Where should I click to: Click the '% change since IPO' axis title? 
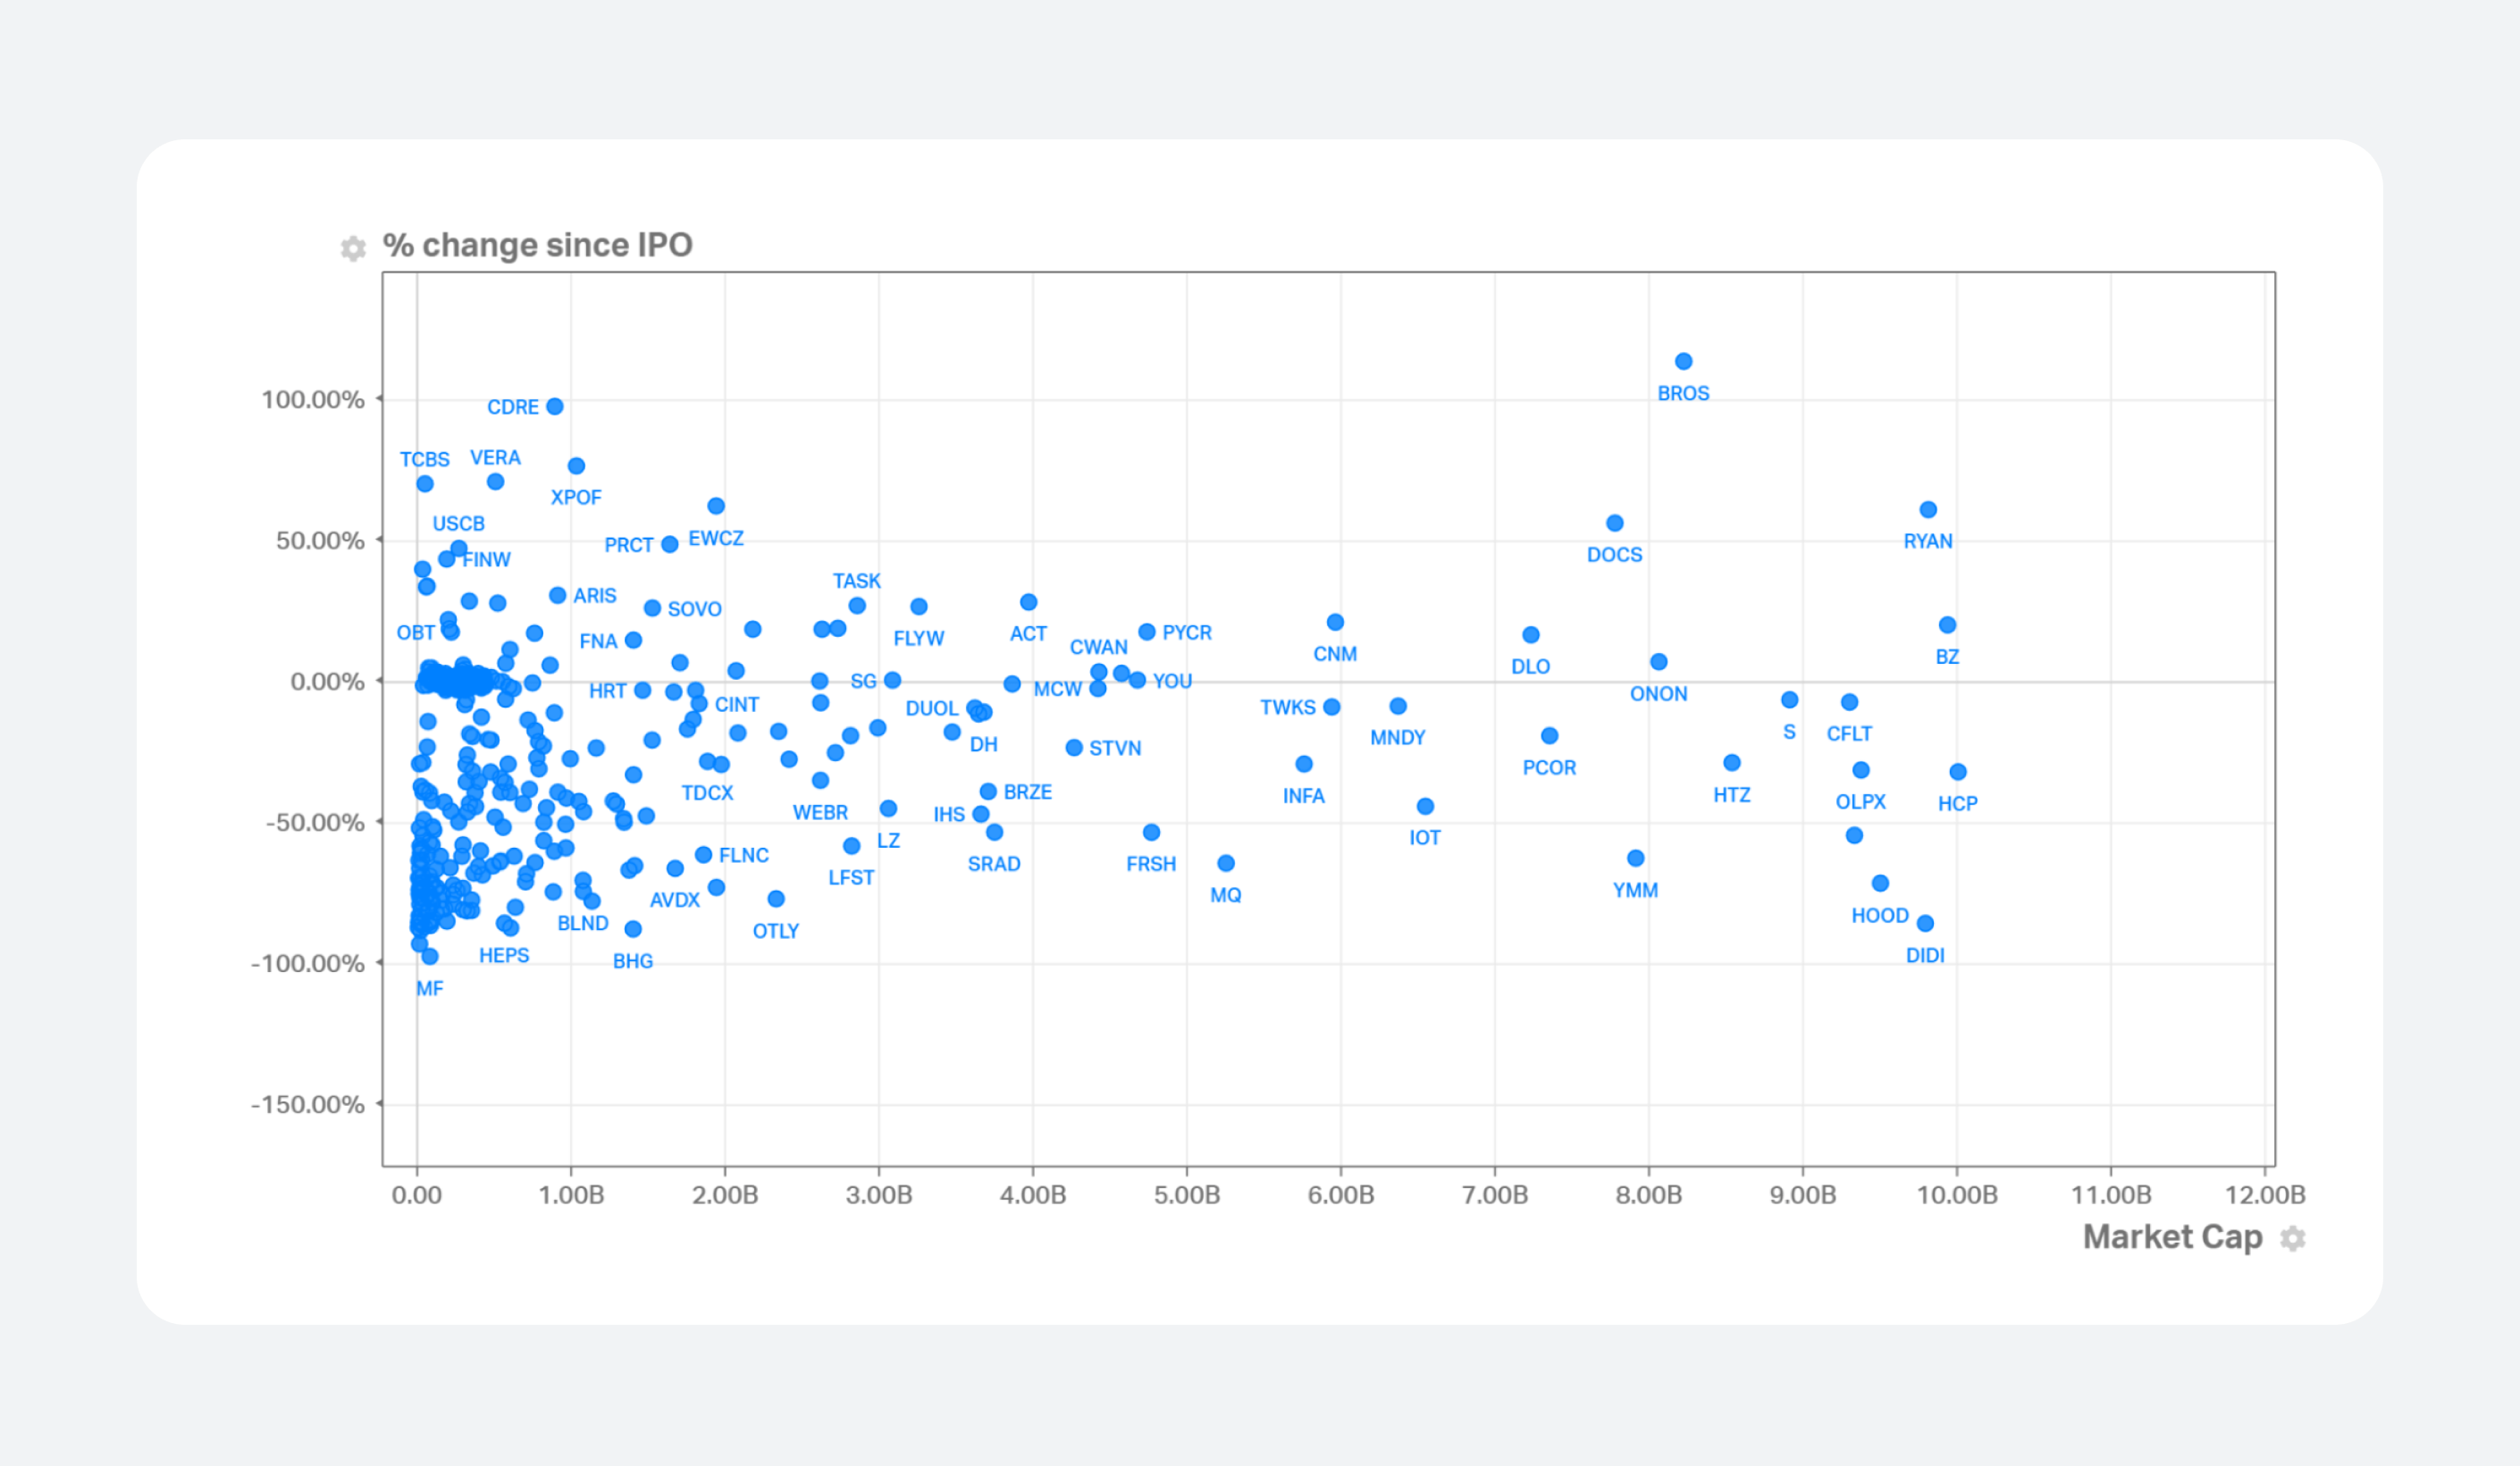tap(537, 245)
